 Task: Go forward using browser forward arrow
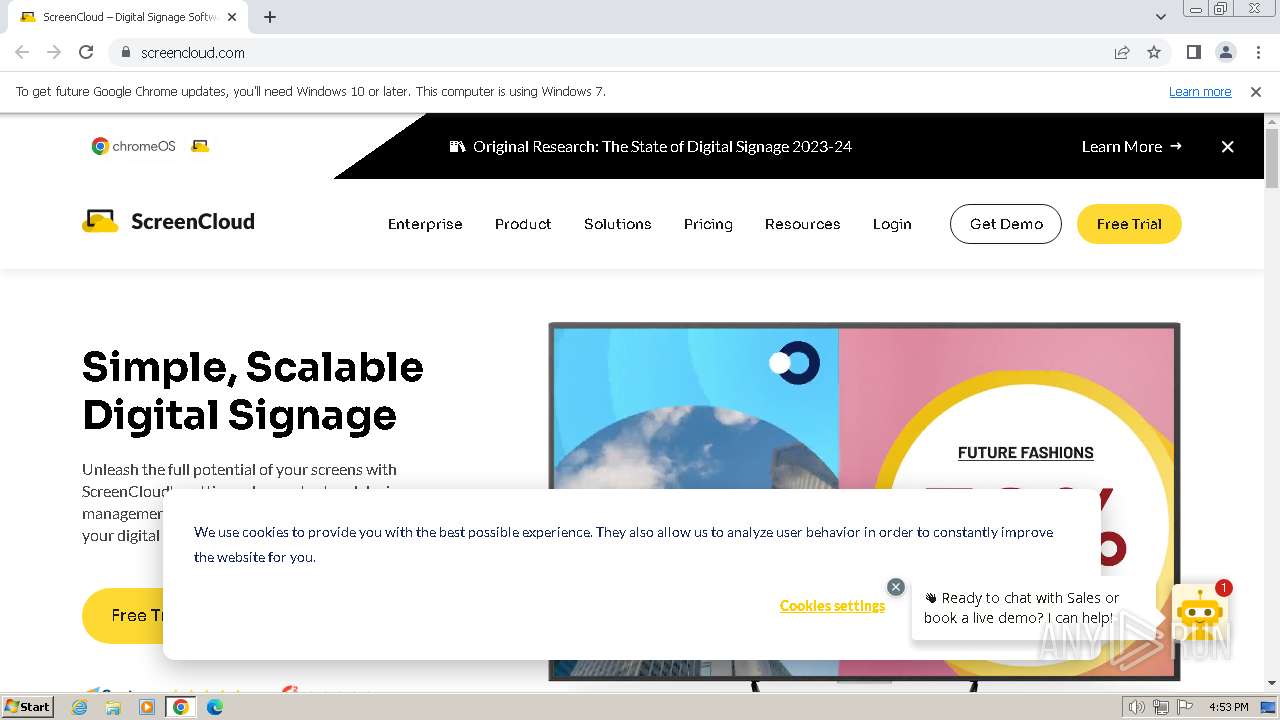pyautogui.click(x=54, y=52)
